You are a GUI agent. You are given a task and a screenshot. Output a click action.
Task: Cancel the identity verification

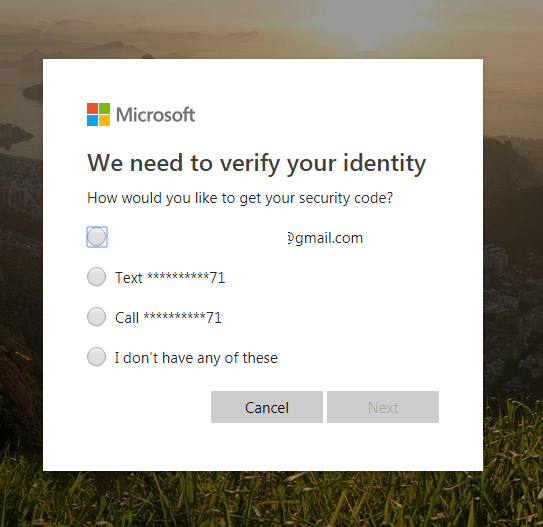point(267,407)
